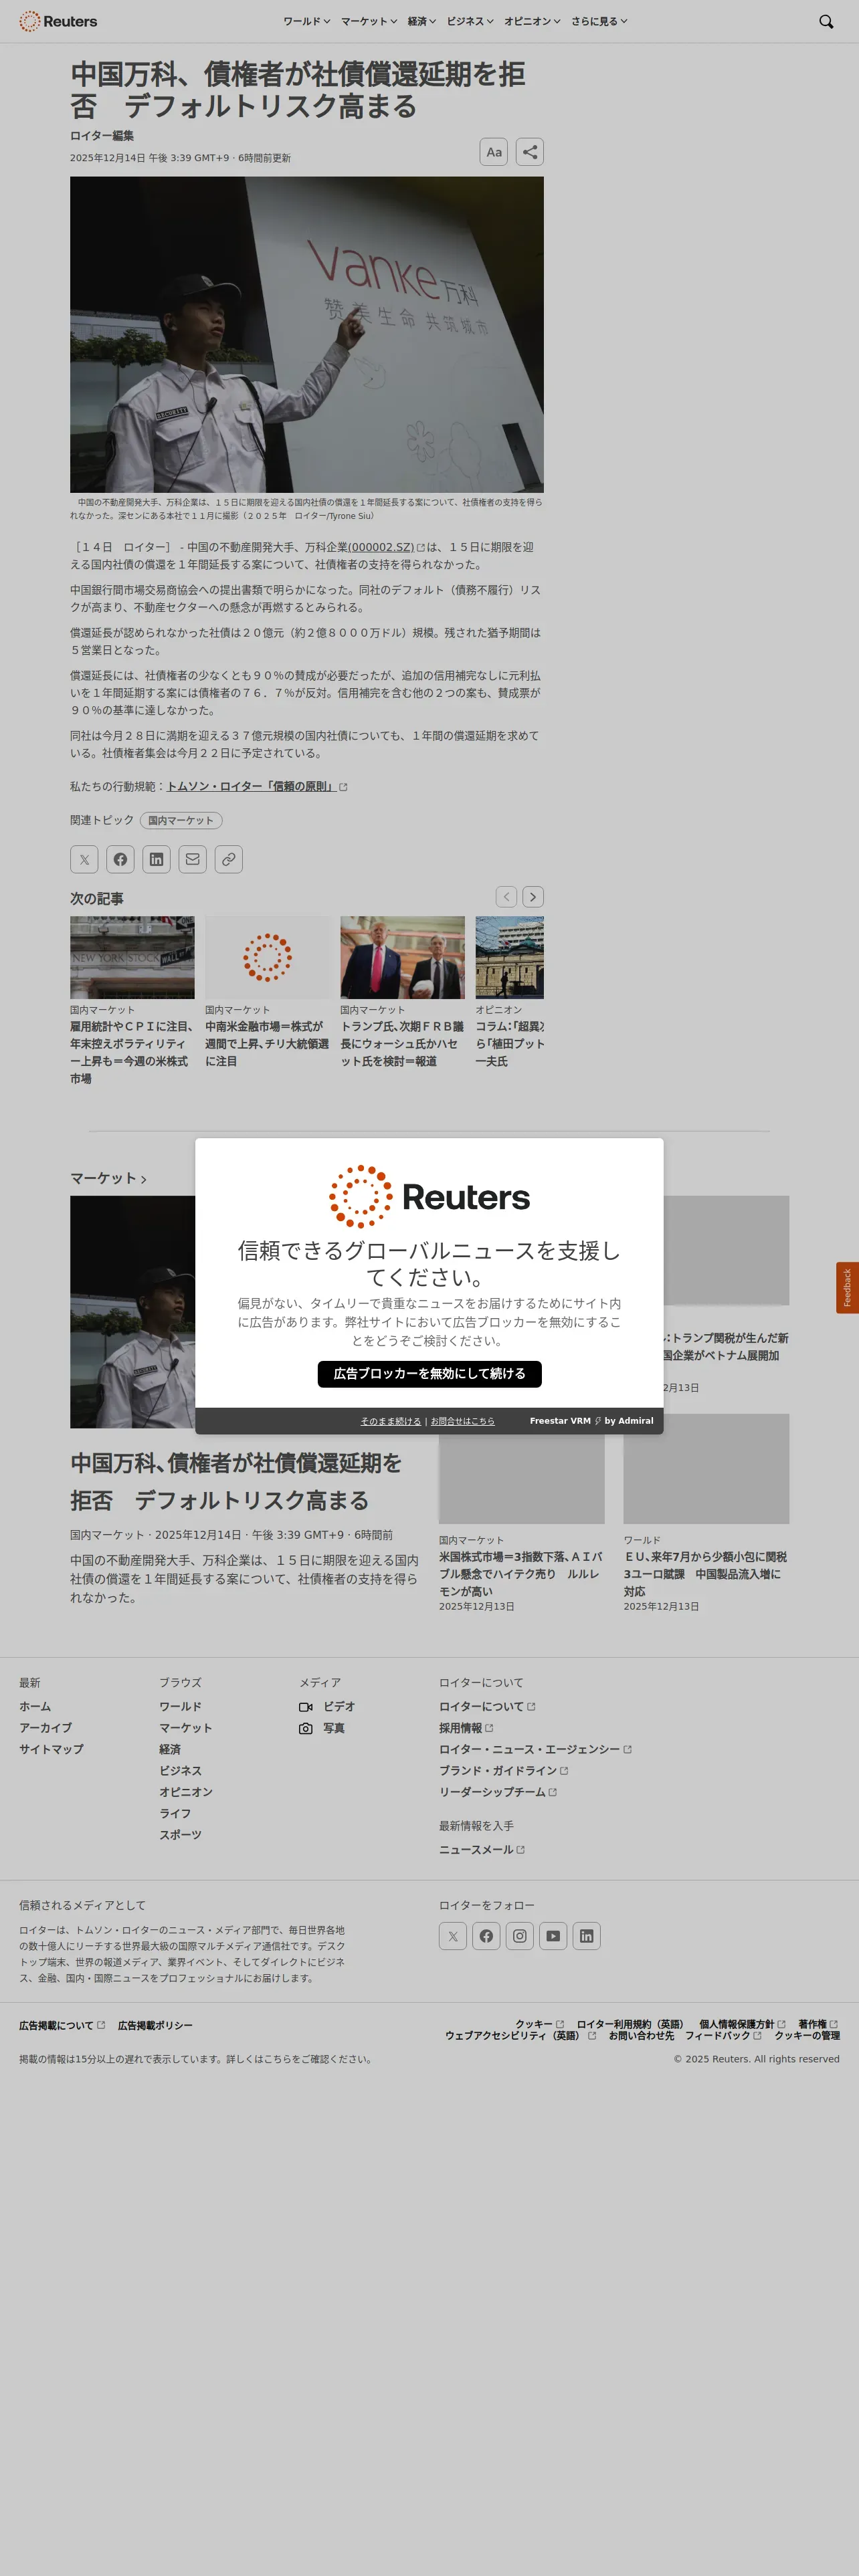Open 個人情報保護方針 link
The image size is (859, 2576).
[742, 2024]
